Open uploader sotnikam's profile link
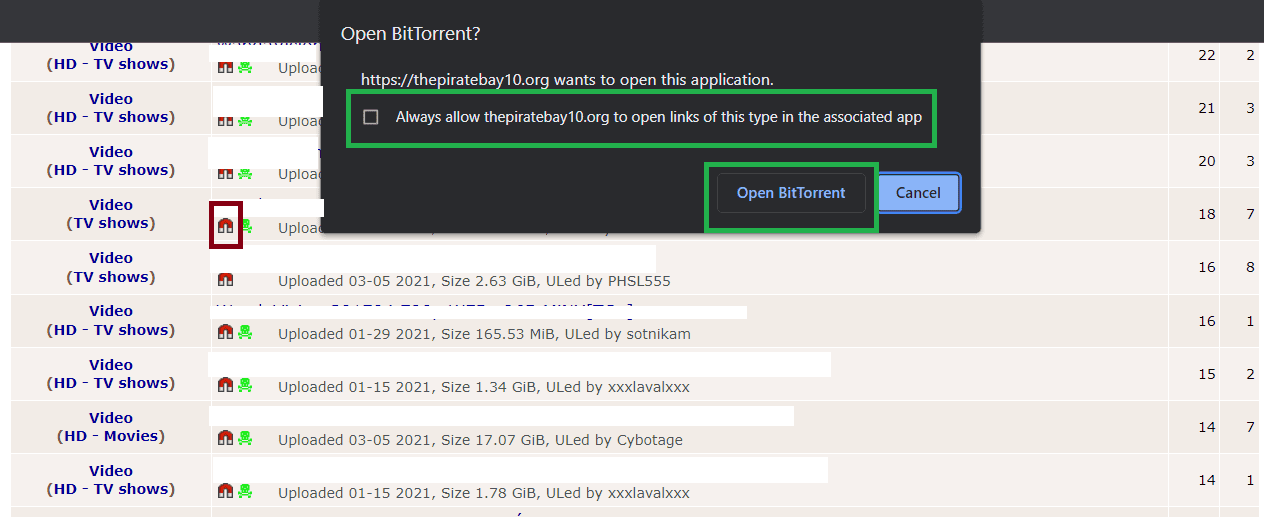This screenshot has height=517, width=1264. click(x=648, y=334)
